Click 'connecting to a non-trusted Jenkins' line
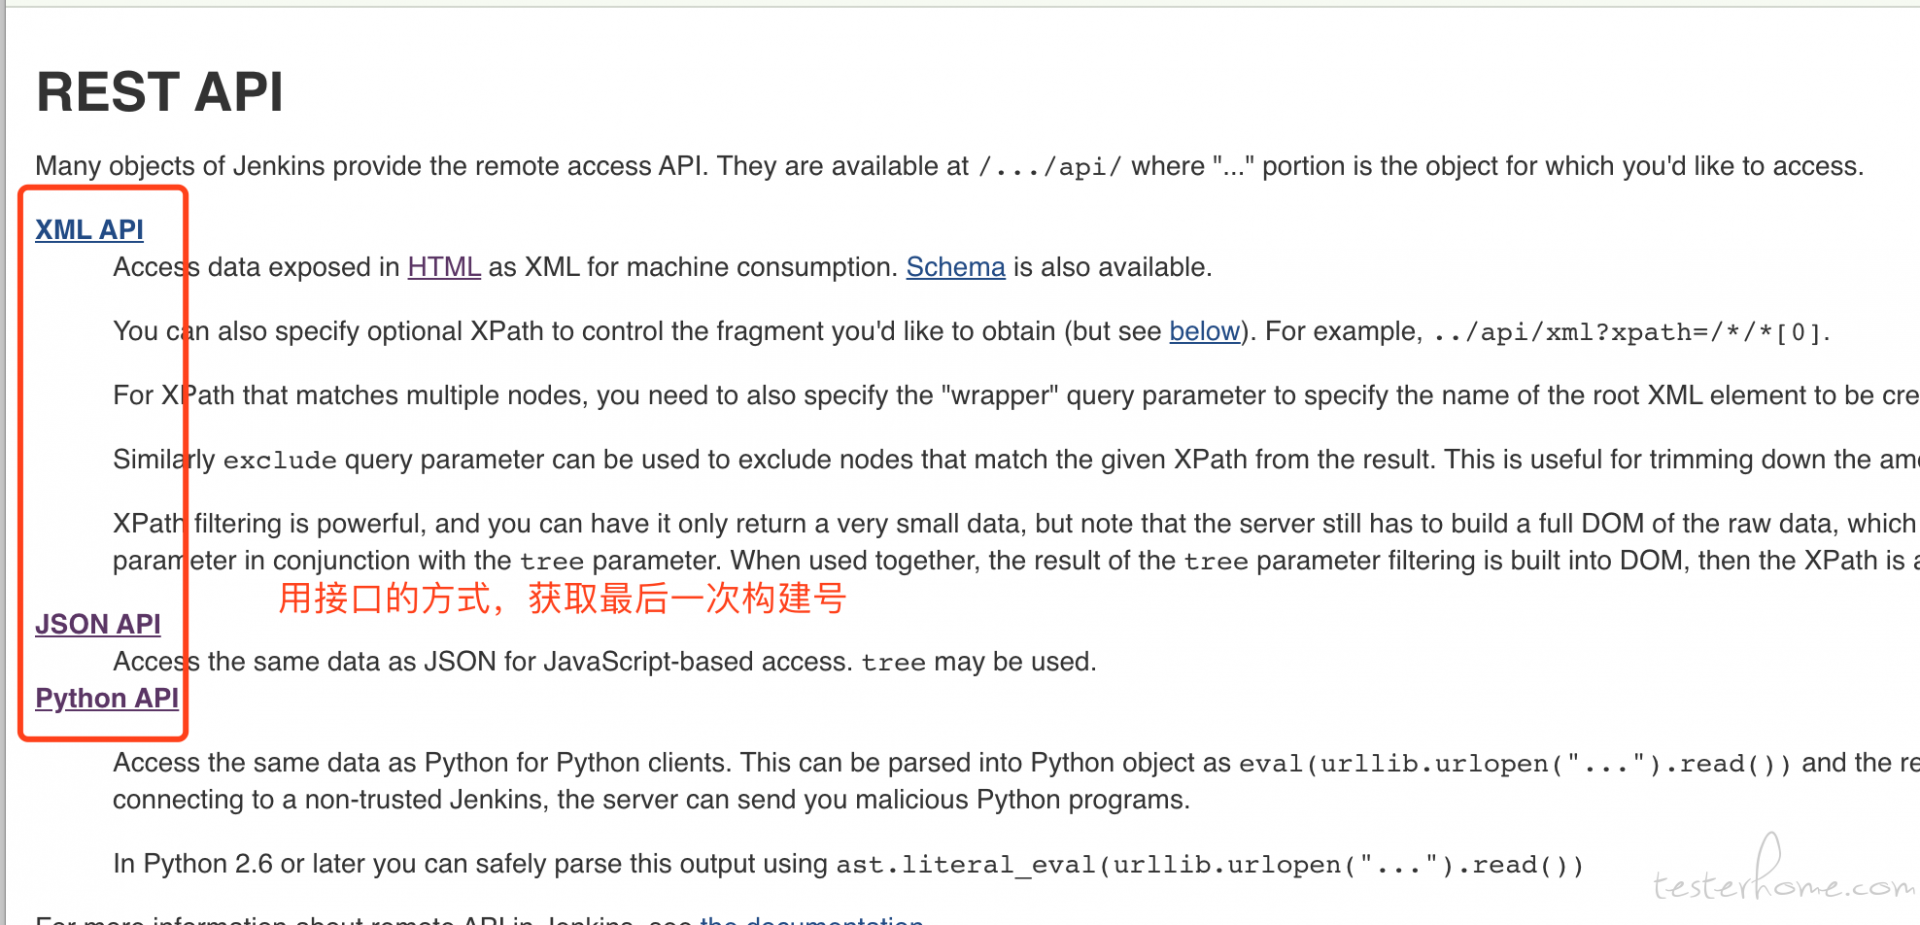This screenshot has height=925, width=1920. tap(651, 800)
